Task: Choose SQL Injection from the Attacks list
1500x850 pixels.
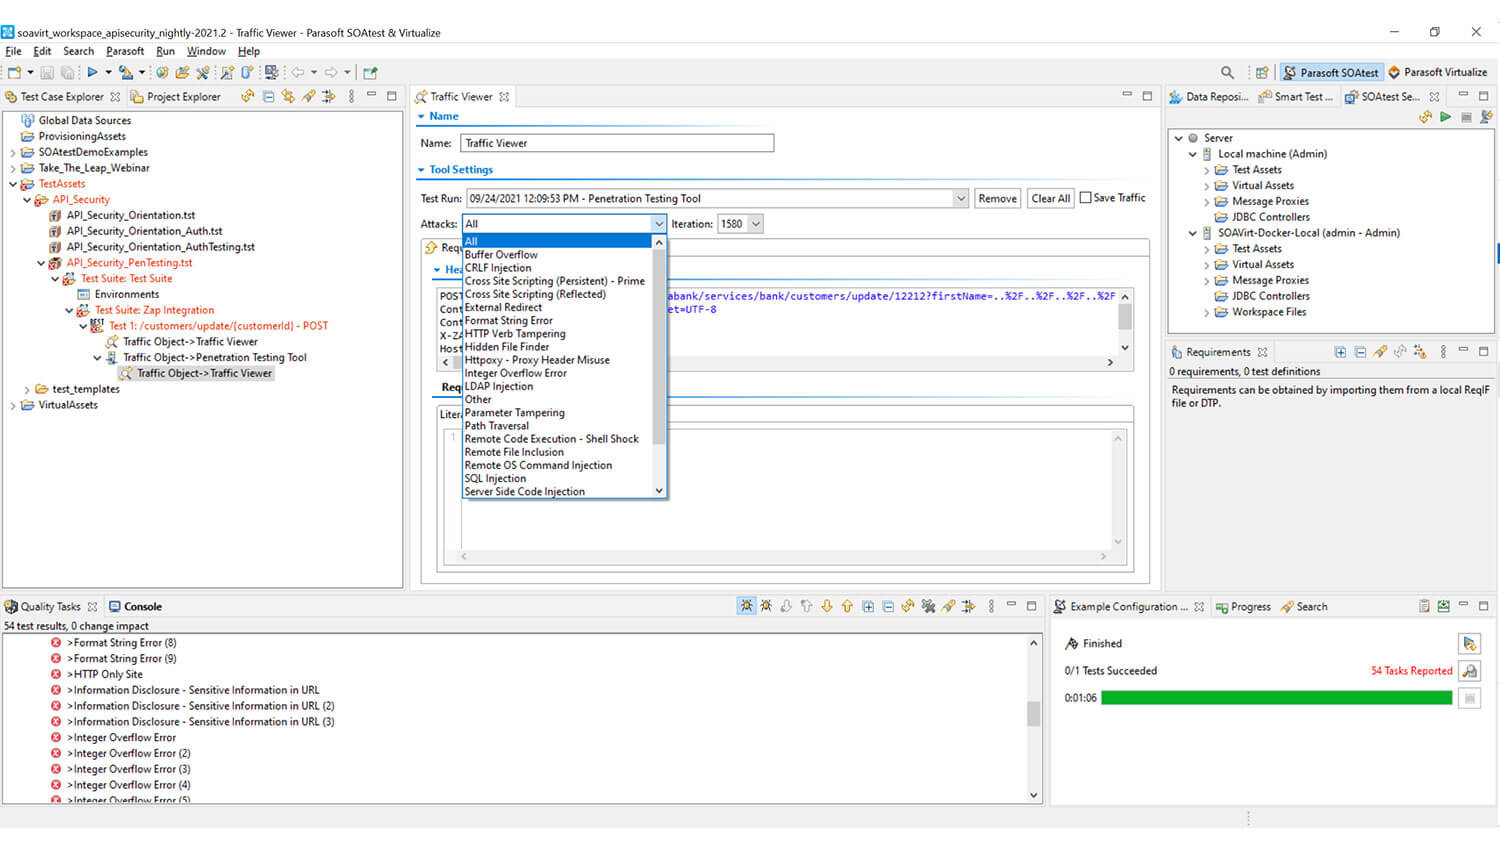Action: pos(495,478)
